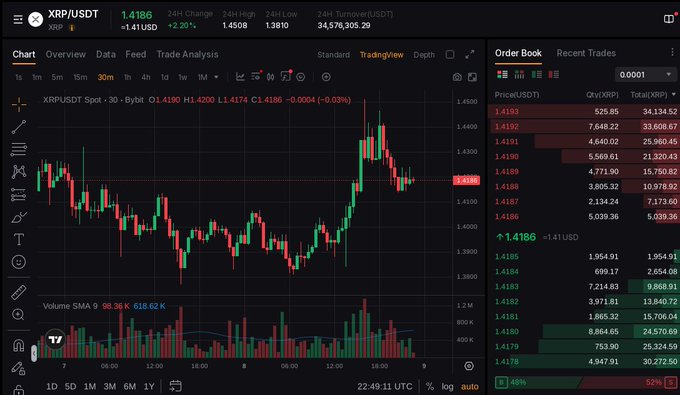Open the chart layout popout icon
The height and width of the screenshot is (395, 680).
coord(472,77)
